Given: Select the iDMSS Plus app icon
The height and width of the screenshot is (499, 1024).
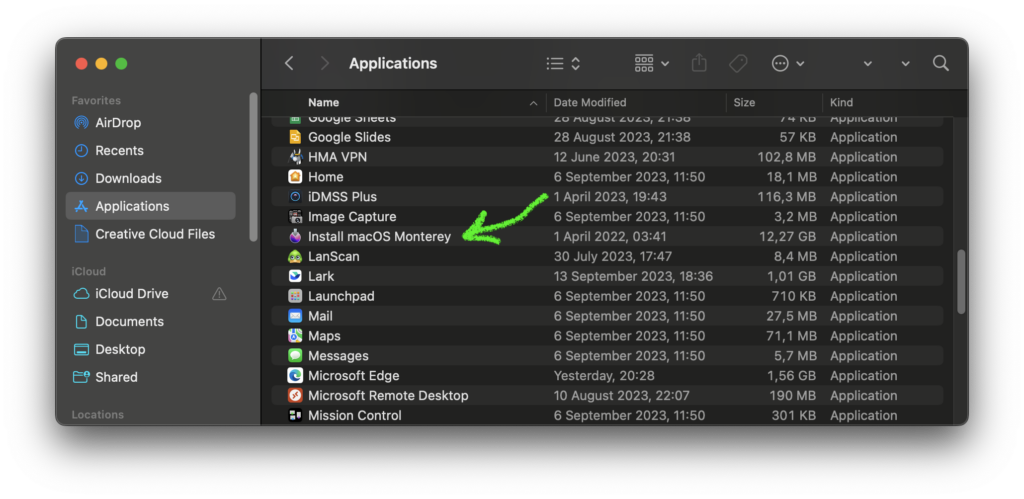Looking at the screenshot, I should coord(295,197).
